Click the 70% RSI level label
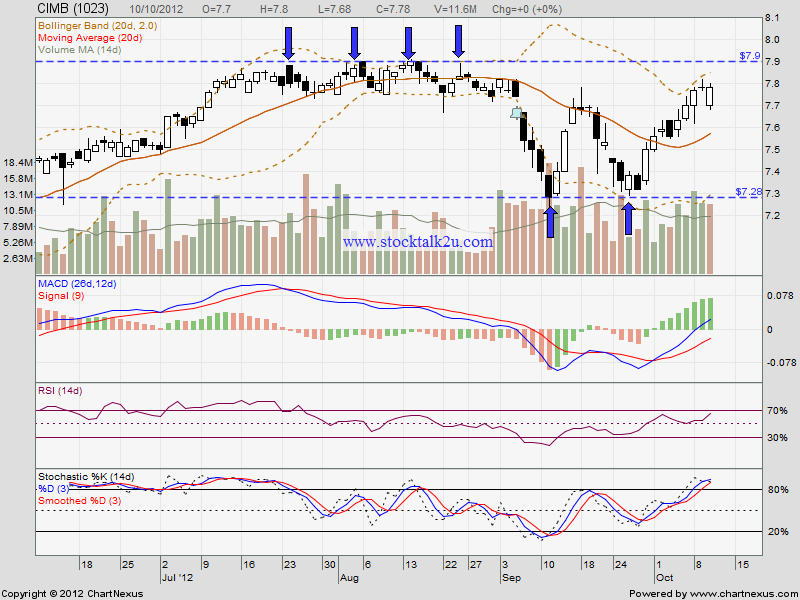This screenshot has width=800, height=600. point(777,410)
